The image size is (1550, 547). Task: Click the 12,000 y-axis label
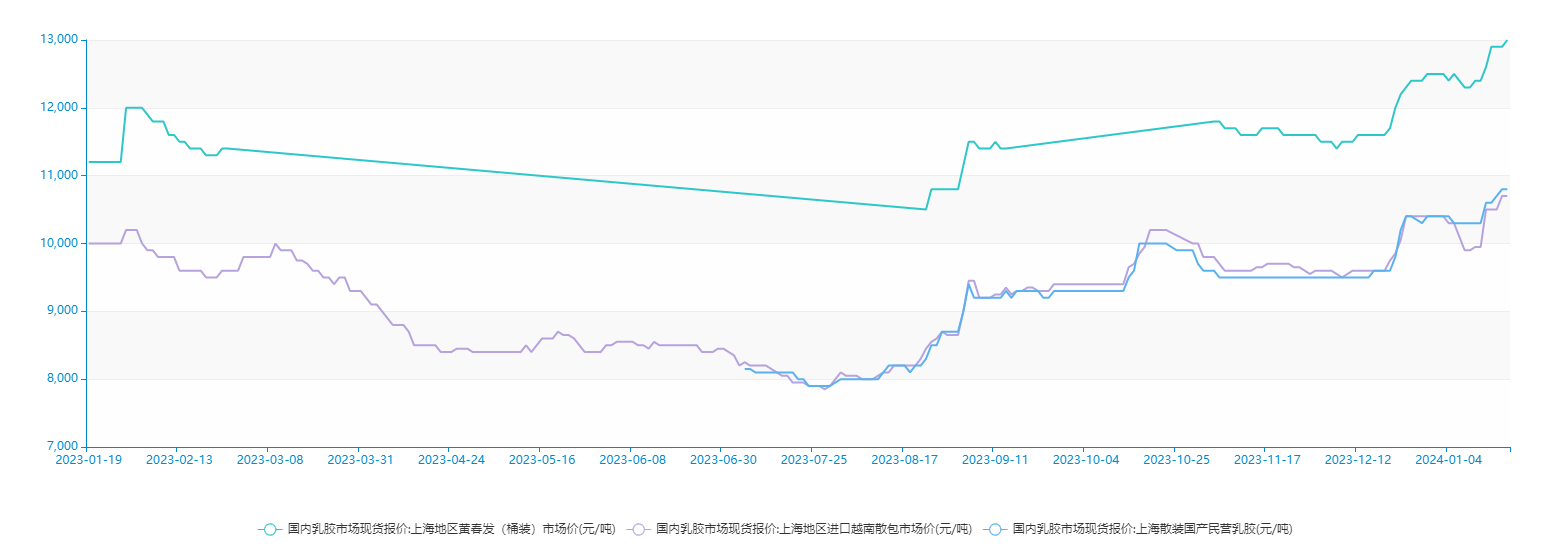pyautogui.click(x=59, y=108)
